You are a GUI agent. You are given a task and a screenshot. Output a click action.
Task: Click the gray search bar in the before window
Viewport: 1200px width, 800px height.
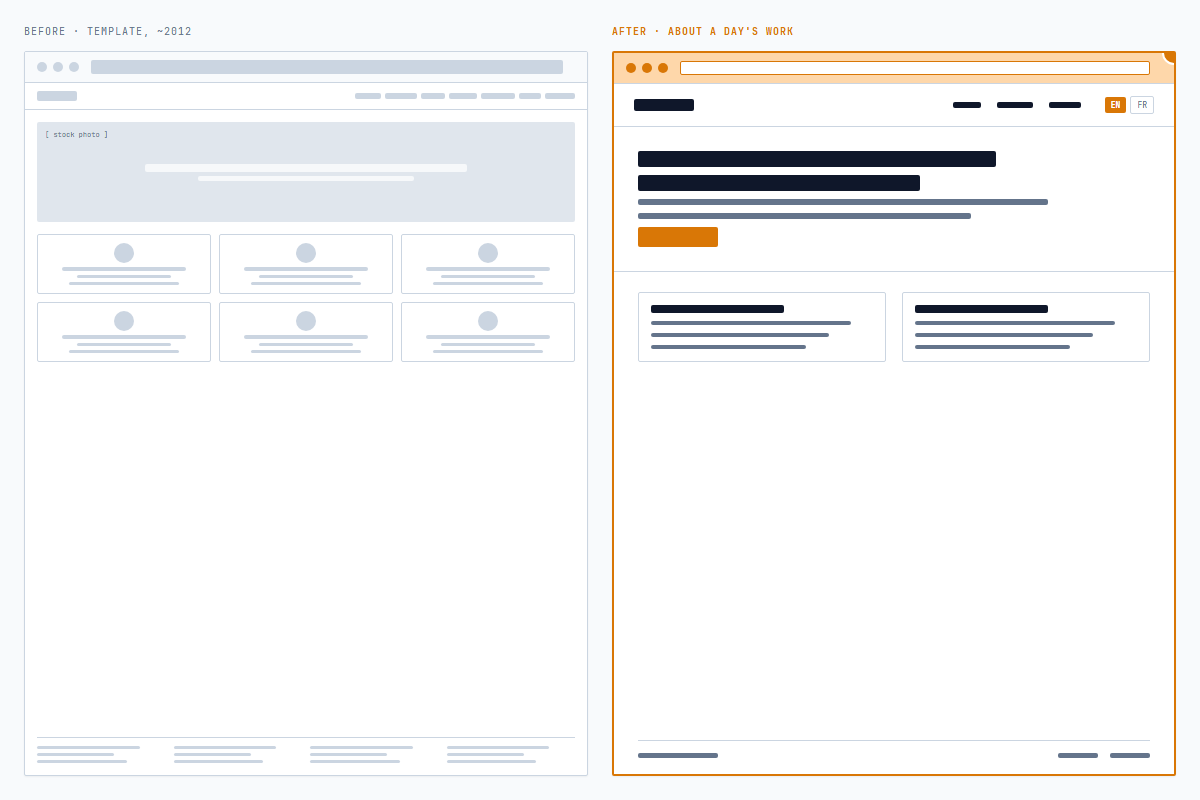coord(327,66)
